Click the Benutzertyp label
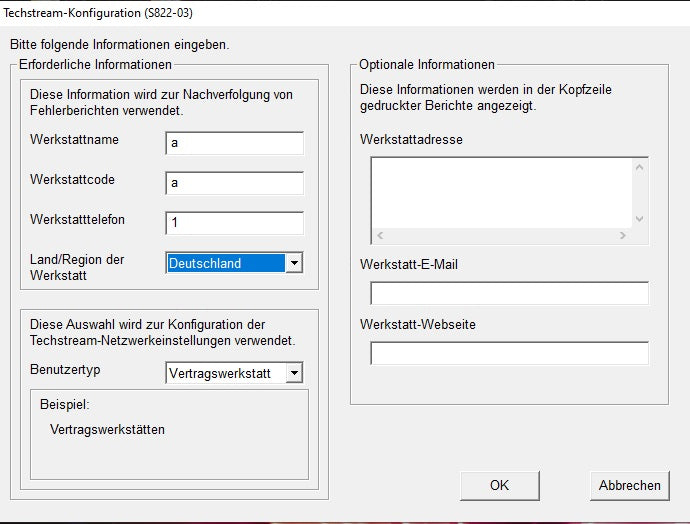The image size is (690, 524). coord(65,370)
